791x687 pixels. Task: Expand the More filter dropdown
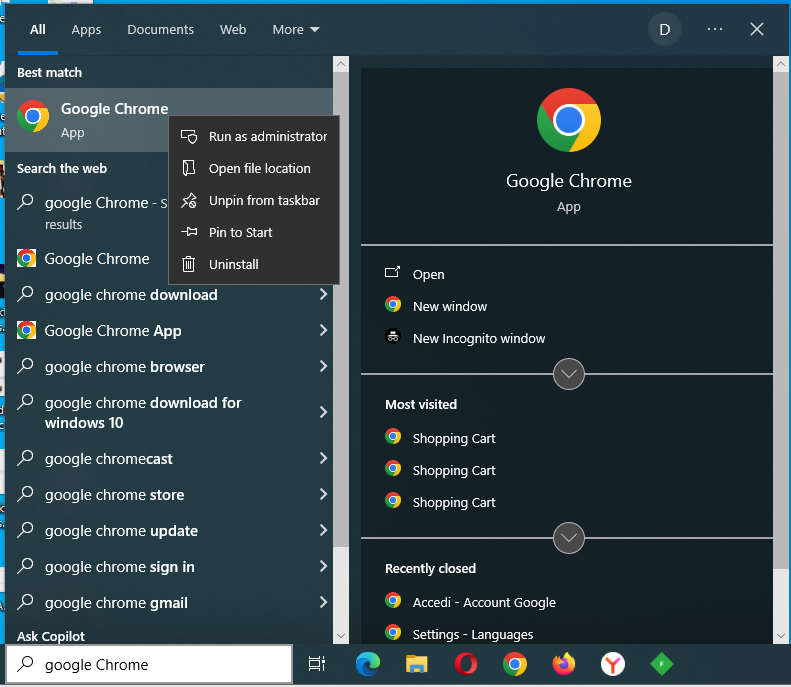point(296,30)
